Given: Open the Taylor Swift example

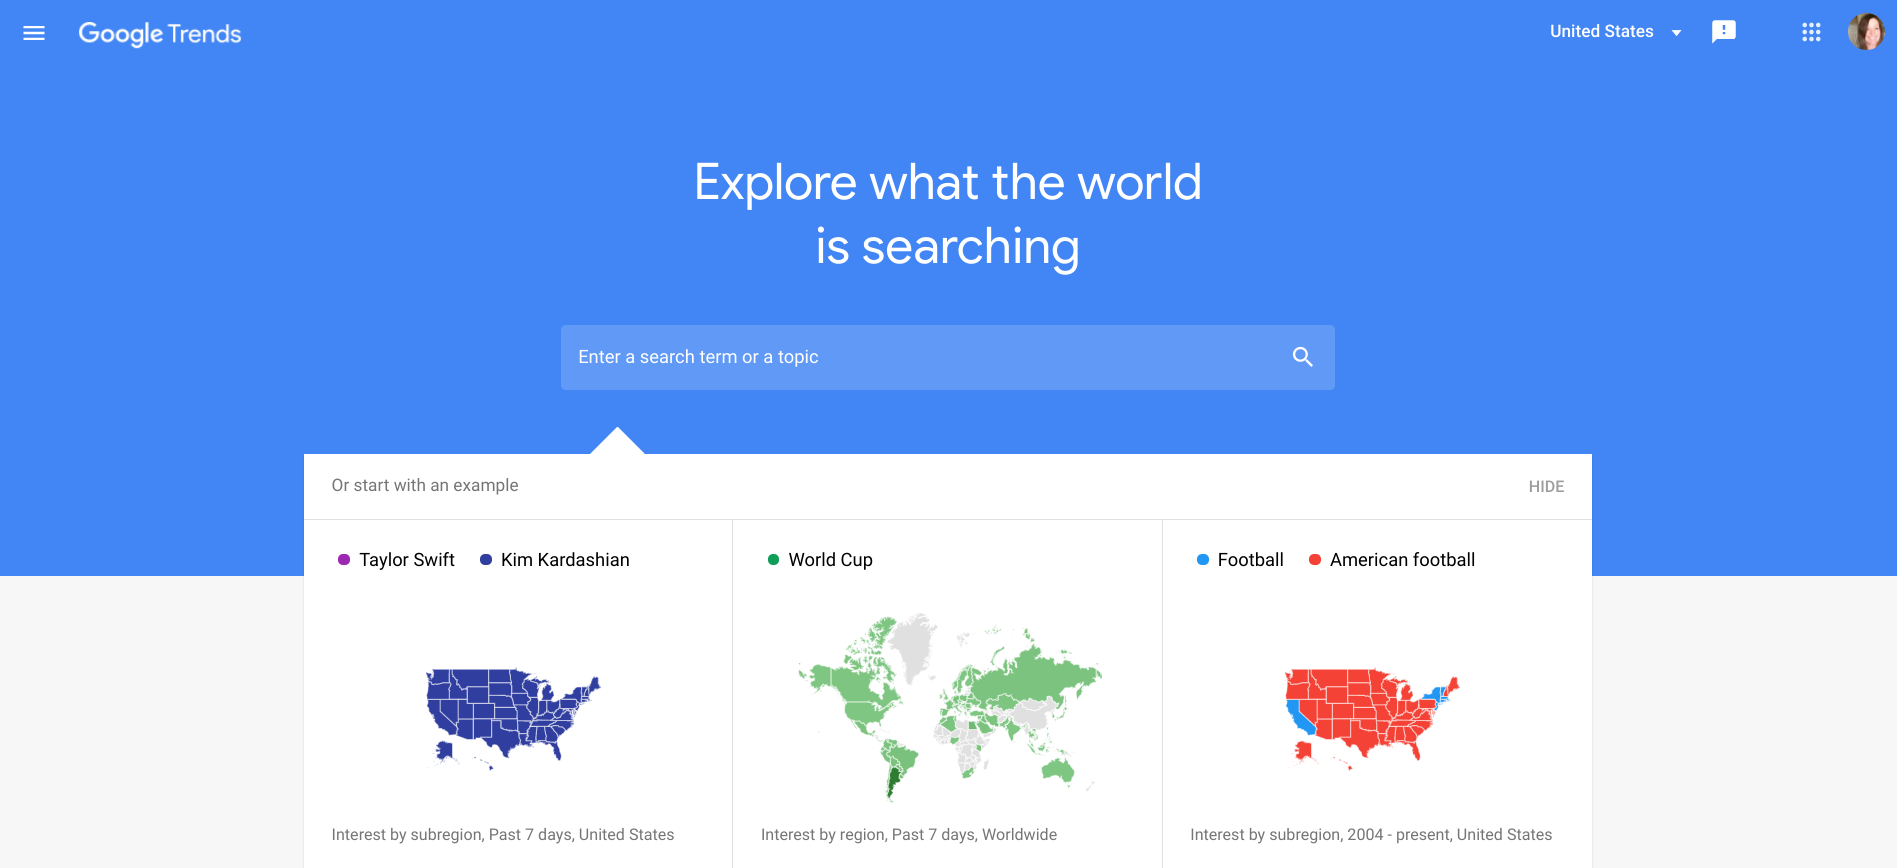Looking at the screenshot, I should pos(407,560).
